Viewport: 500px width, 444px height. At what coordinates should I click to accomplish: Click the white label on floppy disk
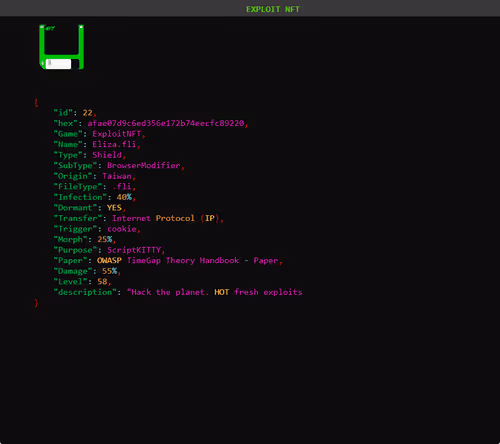[58, 64]
